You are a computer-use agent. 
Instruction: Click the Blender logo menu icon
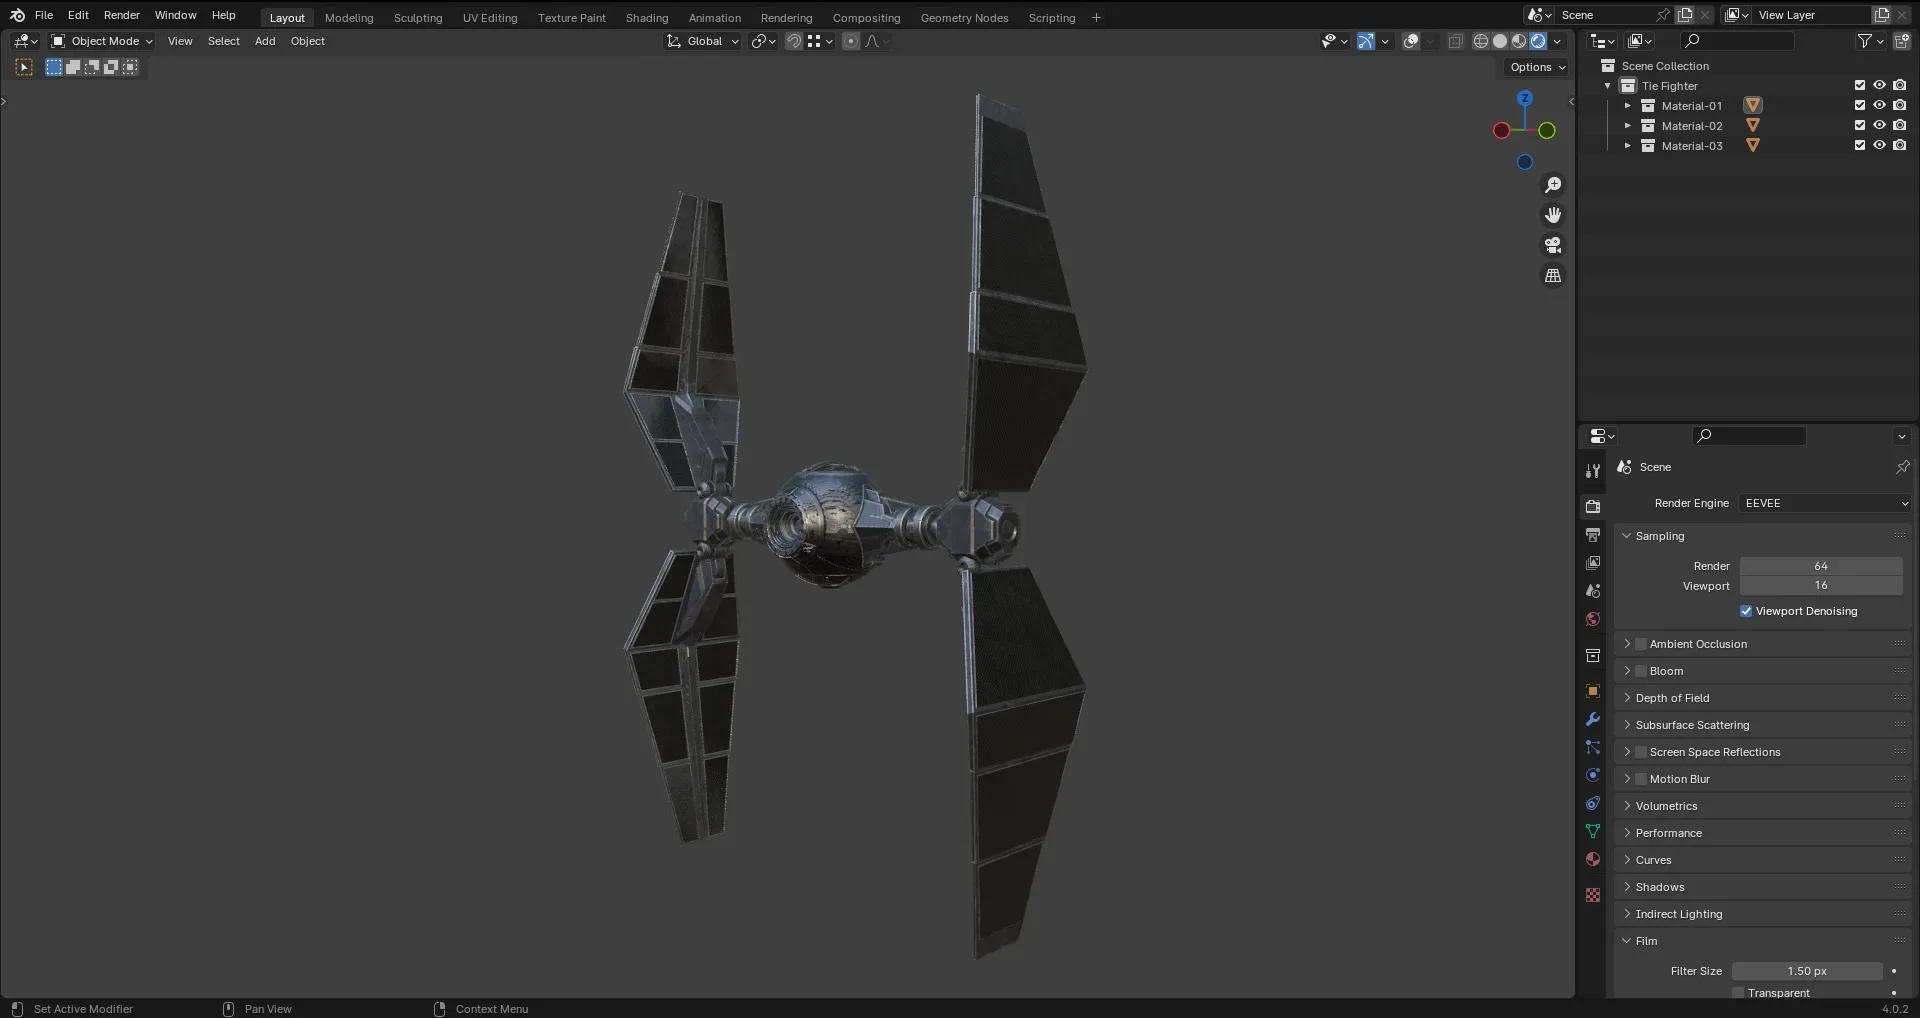click(x=17, y=15)
